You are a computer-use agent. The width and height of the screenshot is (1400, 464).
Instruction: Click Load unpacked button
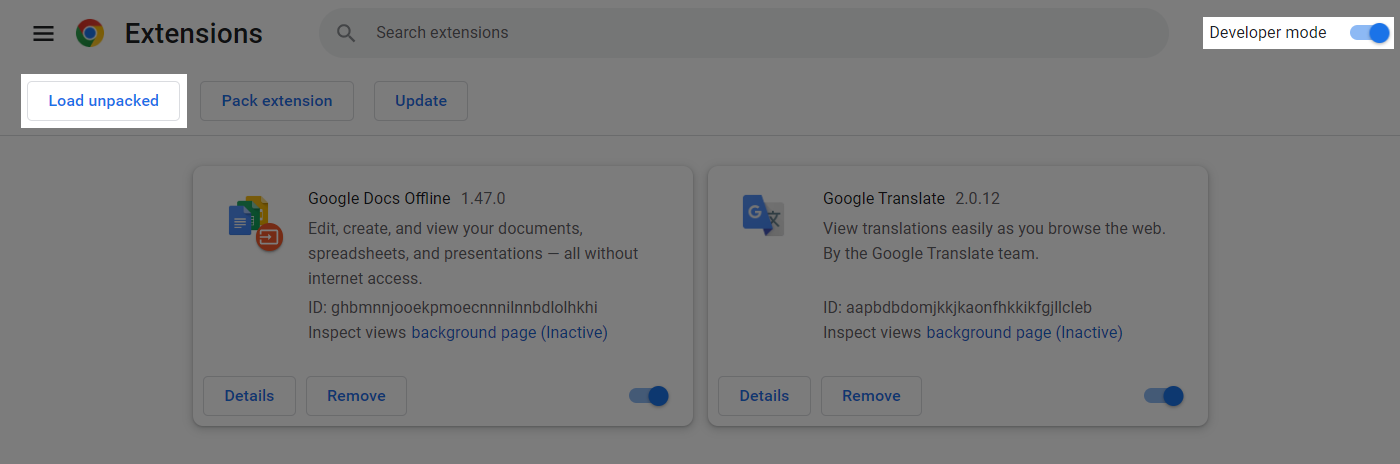coord(103,101)
